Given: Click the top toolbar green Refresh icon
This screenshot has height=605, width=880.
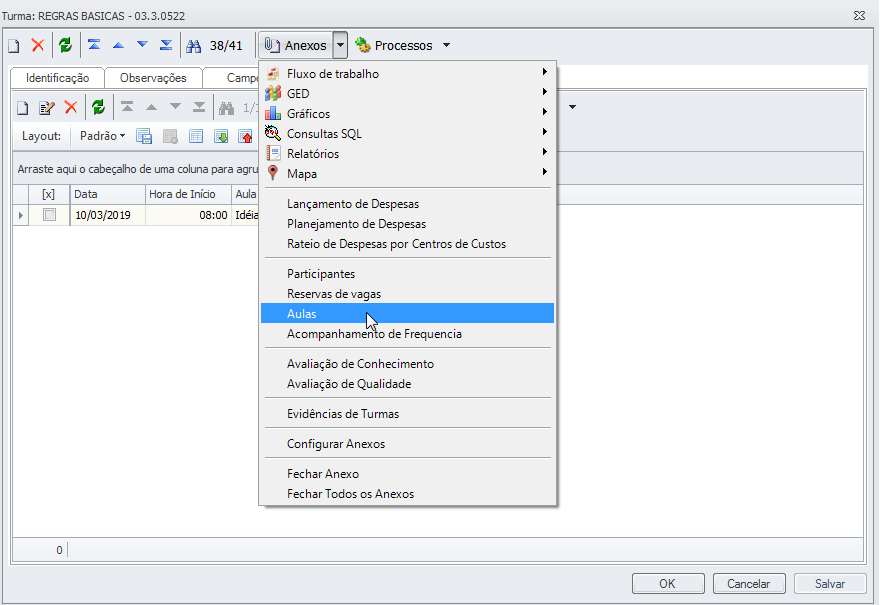Looking at the screenshot, I should pos(66,45).
